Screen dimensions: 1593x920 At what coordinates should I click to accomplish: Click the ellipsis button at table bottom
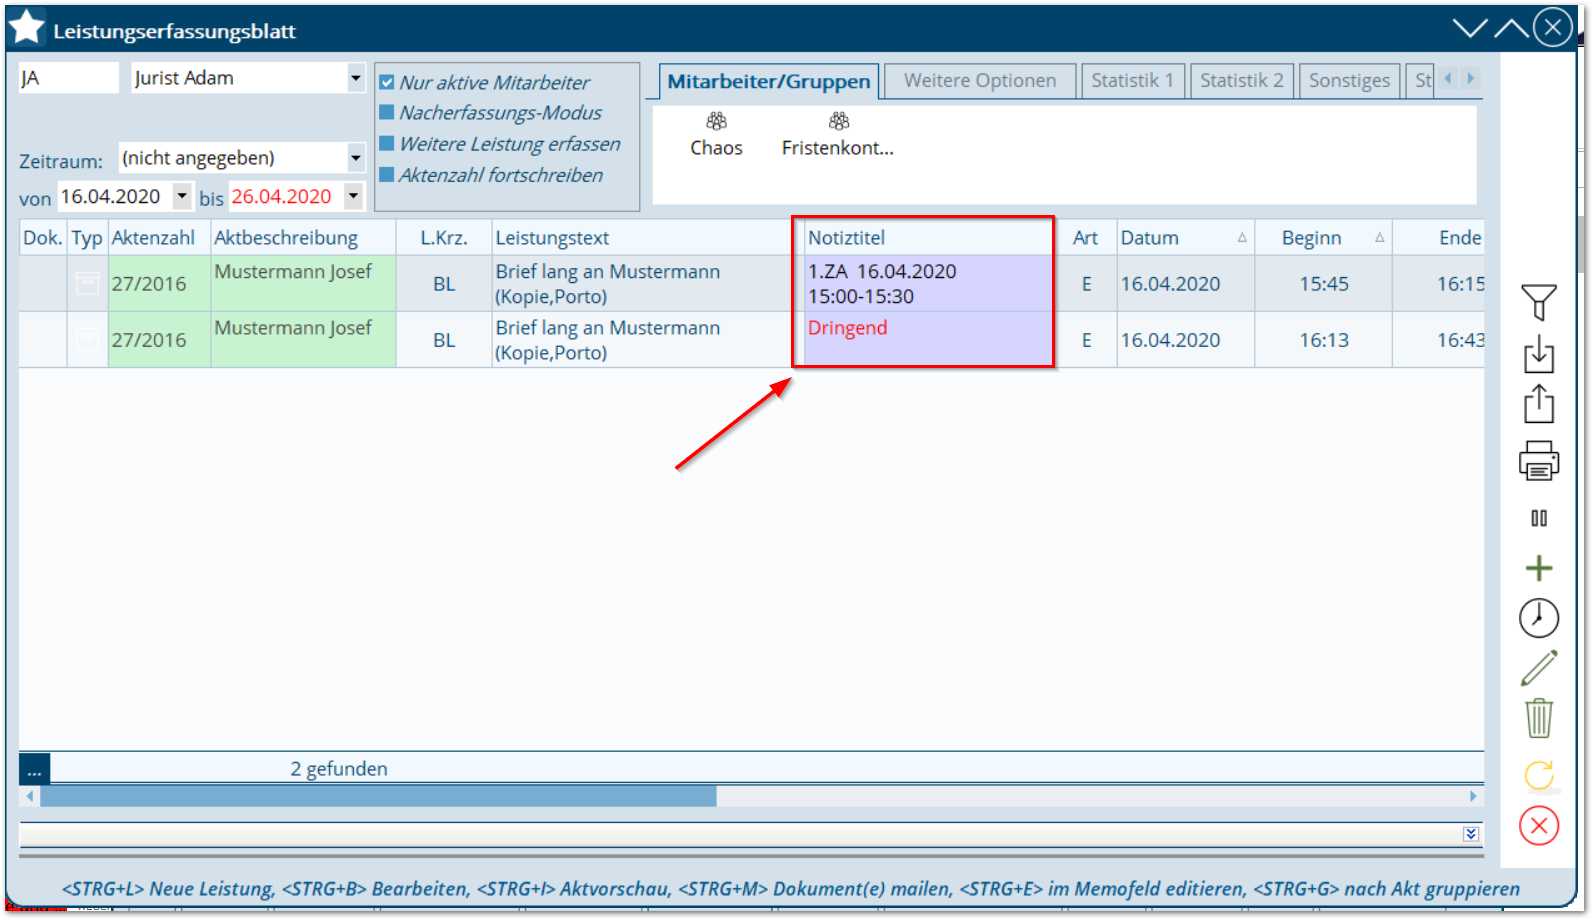[34, 769]
